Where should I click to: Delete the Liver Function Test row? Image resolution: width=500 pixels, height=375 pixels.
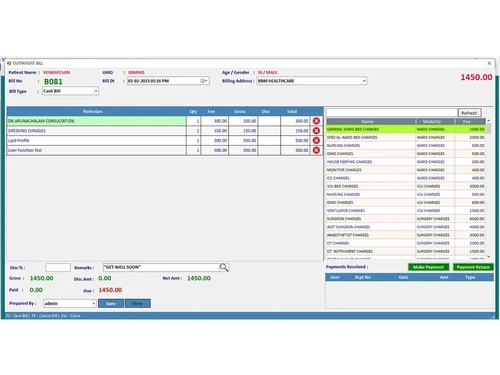pos(316,150)
